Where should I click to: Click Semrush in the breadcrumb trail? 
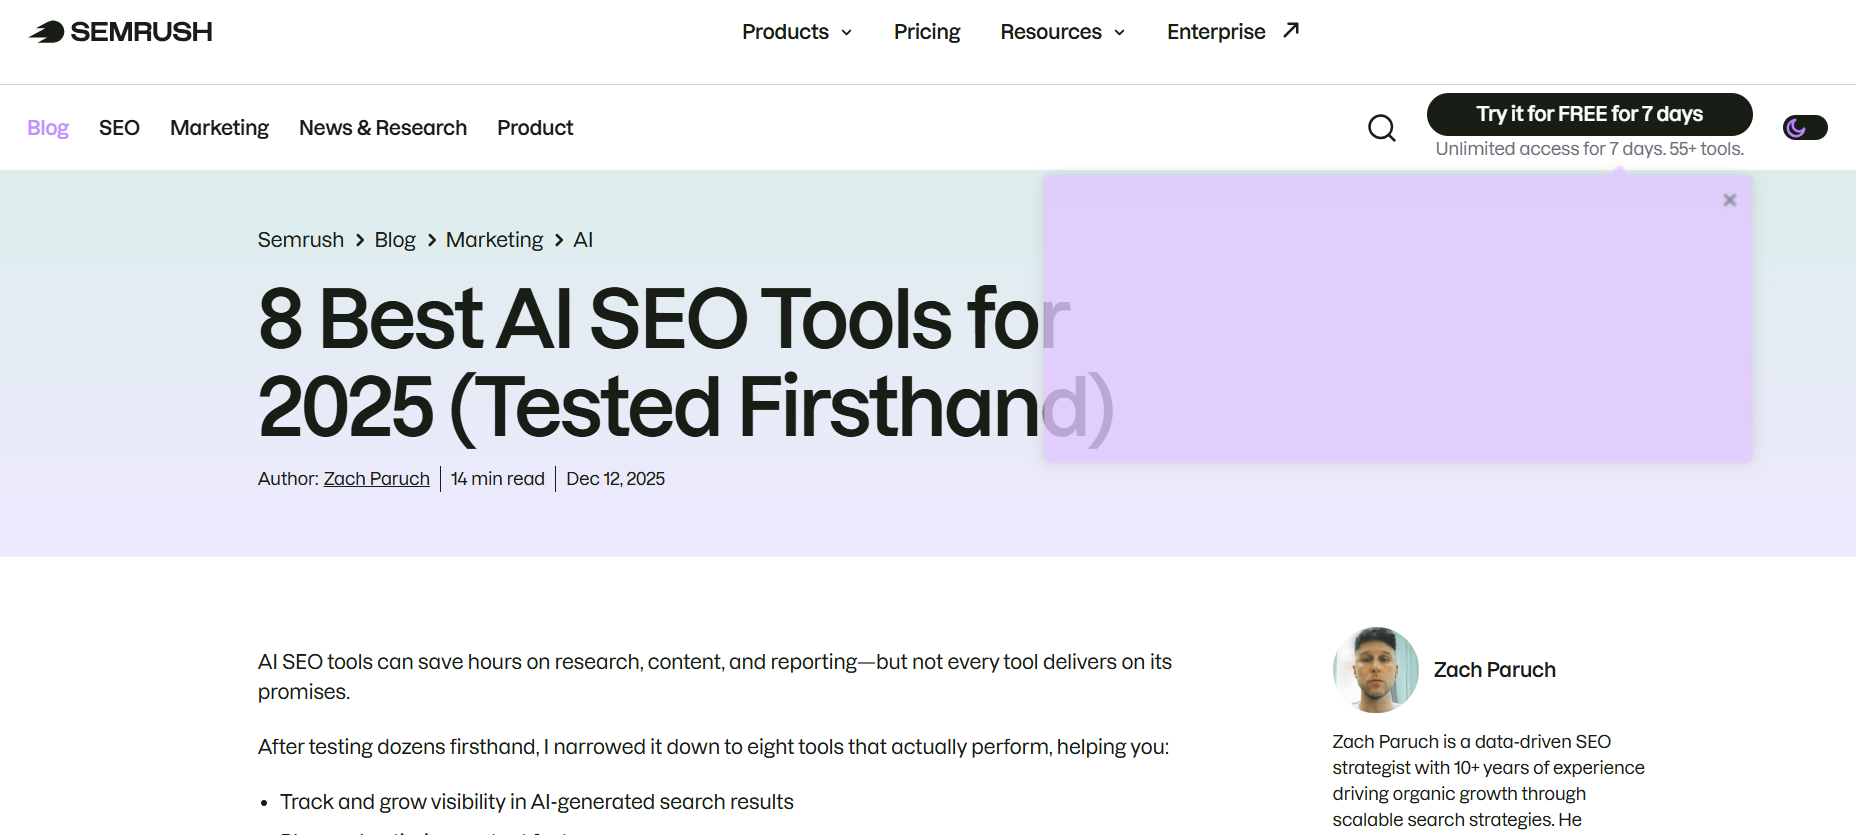[300, 240]
